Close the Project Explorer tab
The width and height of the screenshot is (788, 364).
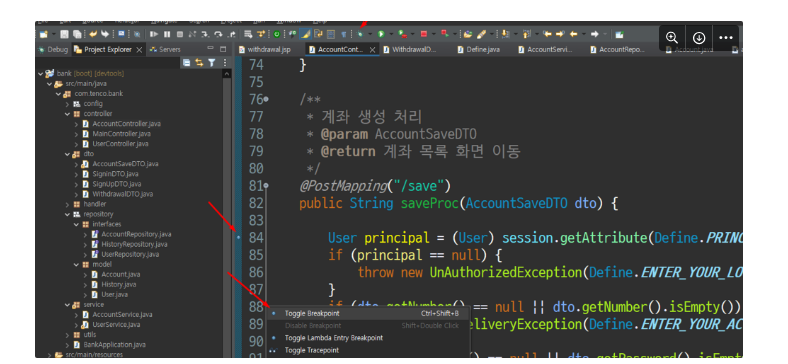139,49
